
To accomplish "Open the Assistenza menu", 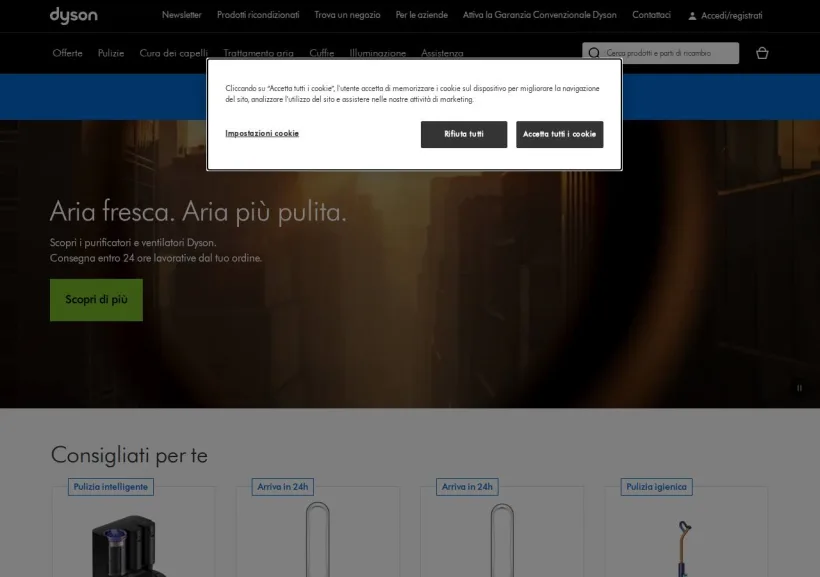I will point(442,53).
